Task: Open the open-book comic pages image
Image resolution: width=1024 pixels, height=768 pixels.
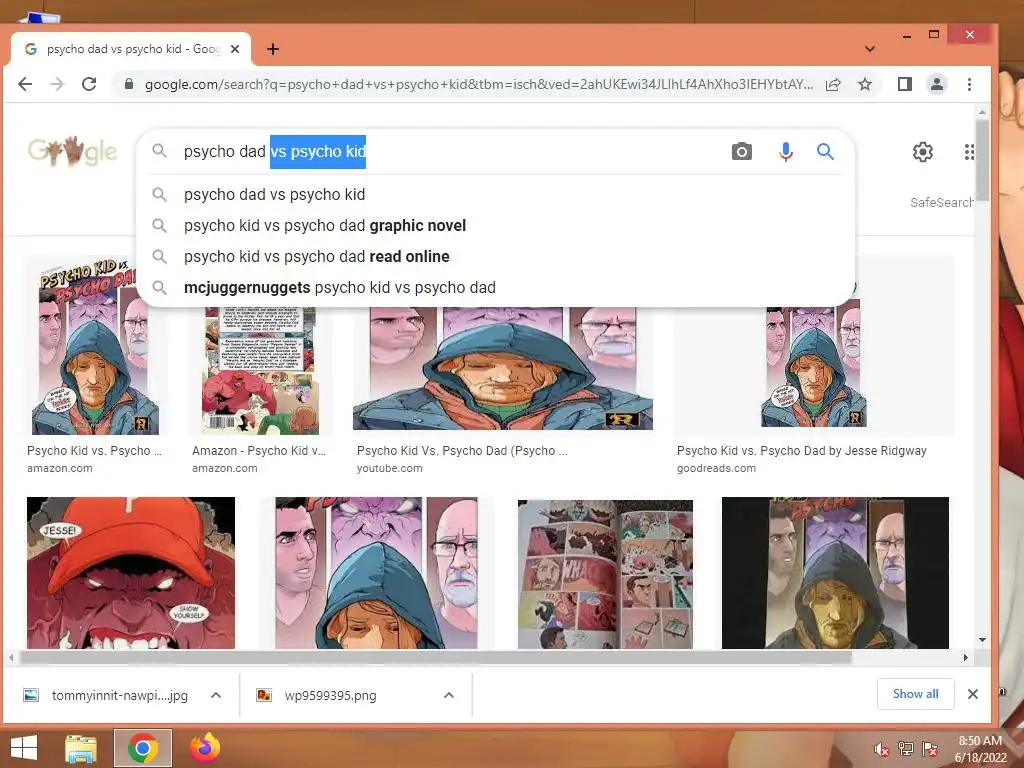Action: pos(605,575)
